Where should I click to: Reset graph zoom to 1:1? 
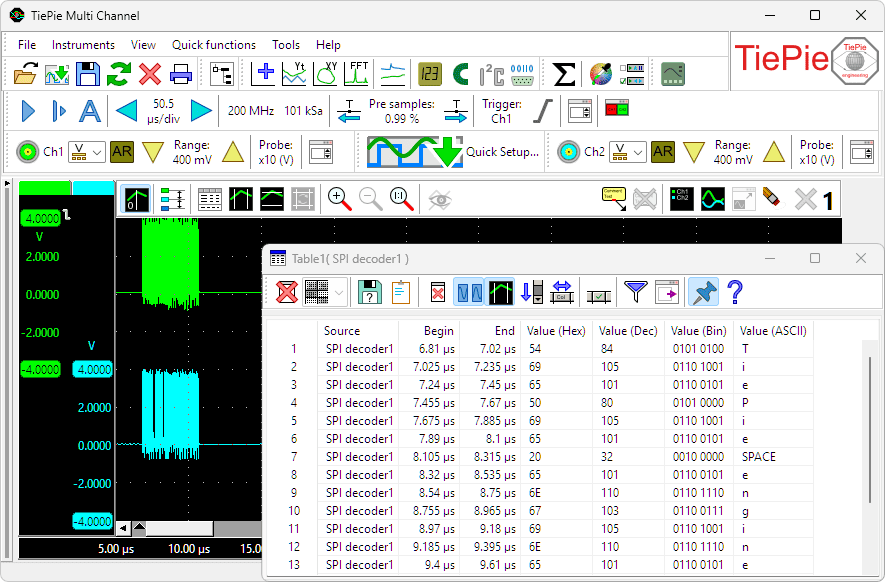point(401,199)
